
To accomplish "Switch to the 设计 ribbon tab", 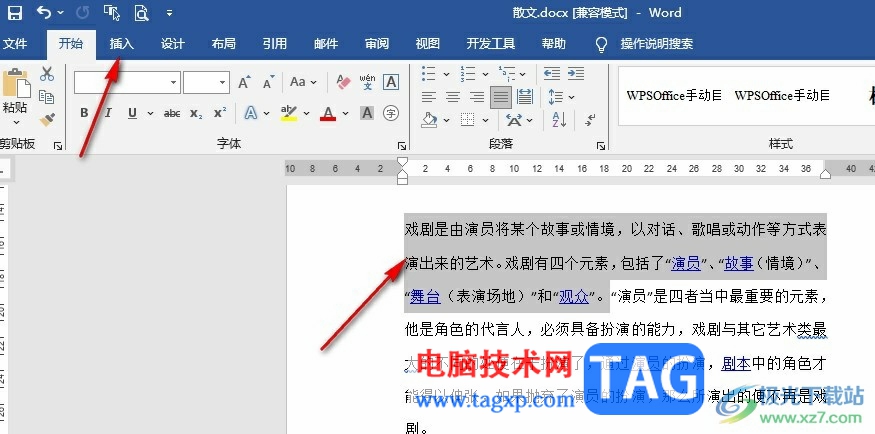I will click(172, 44).
